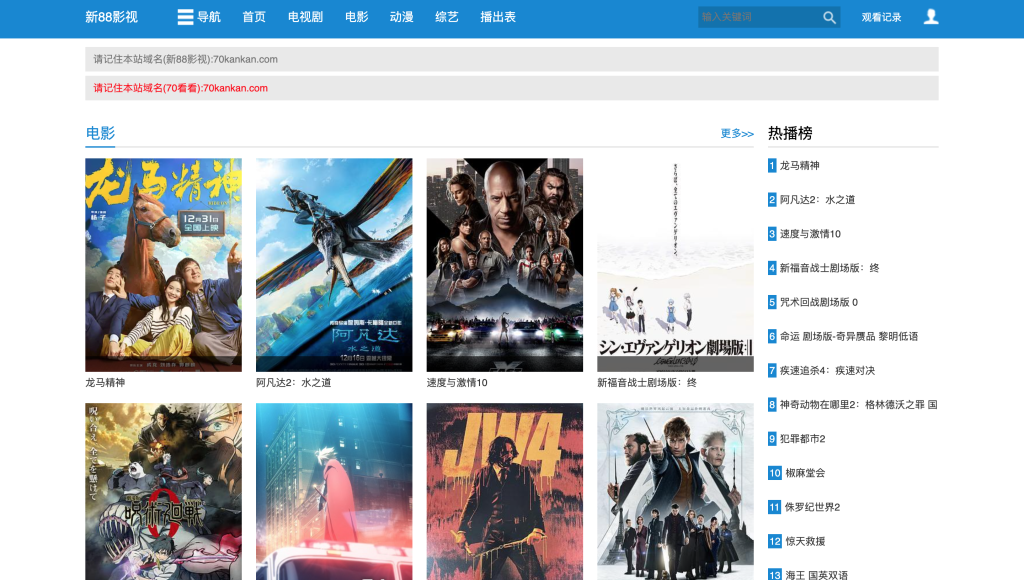This screenshot has width=1024, height=580.
Task: Click rank 1 badge in hot list
Action: 772,166
